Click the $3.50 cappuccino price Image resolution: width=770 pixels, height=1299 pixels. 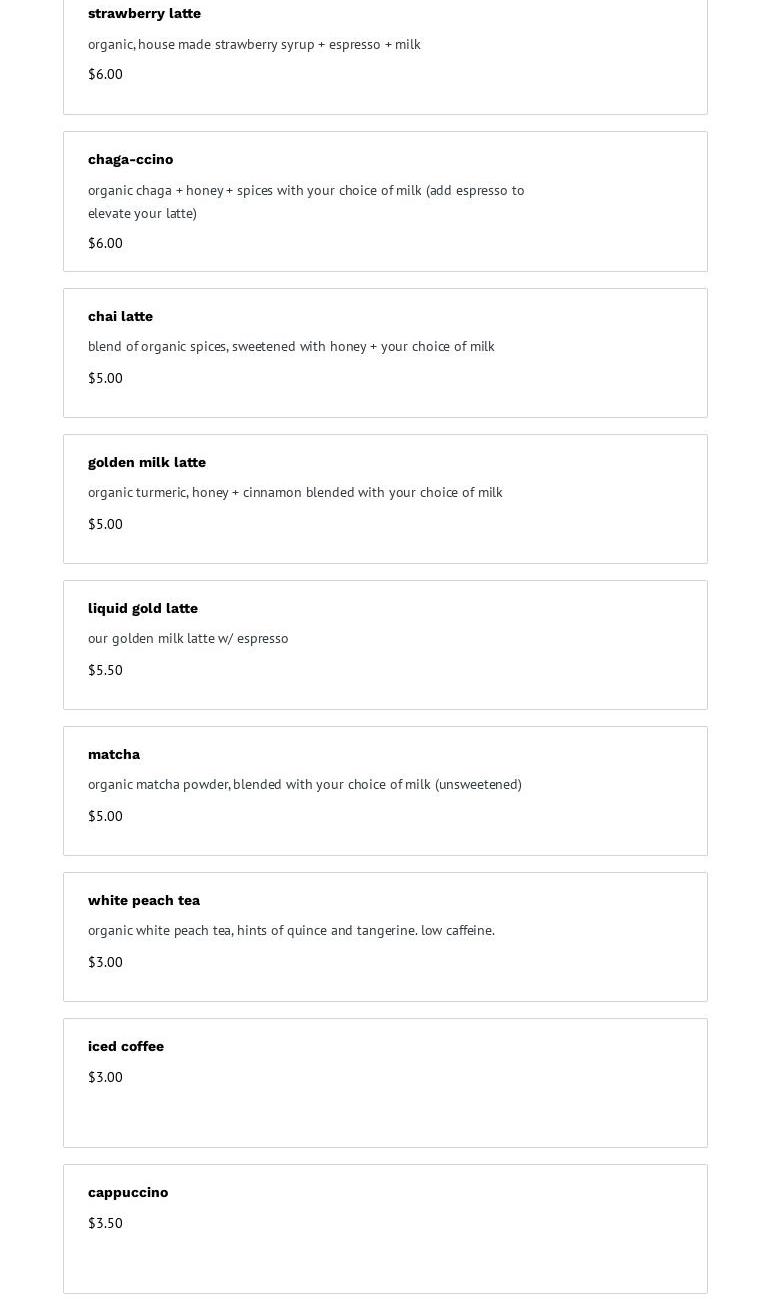tap(105, 1223)
